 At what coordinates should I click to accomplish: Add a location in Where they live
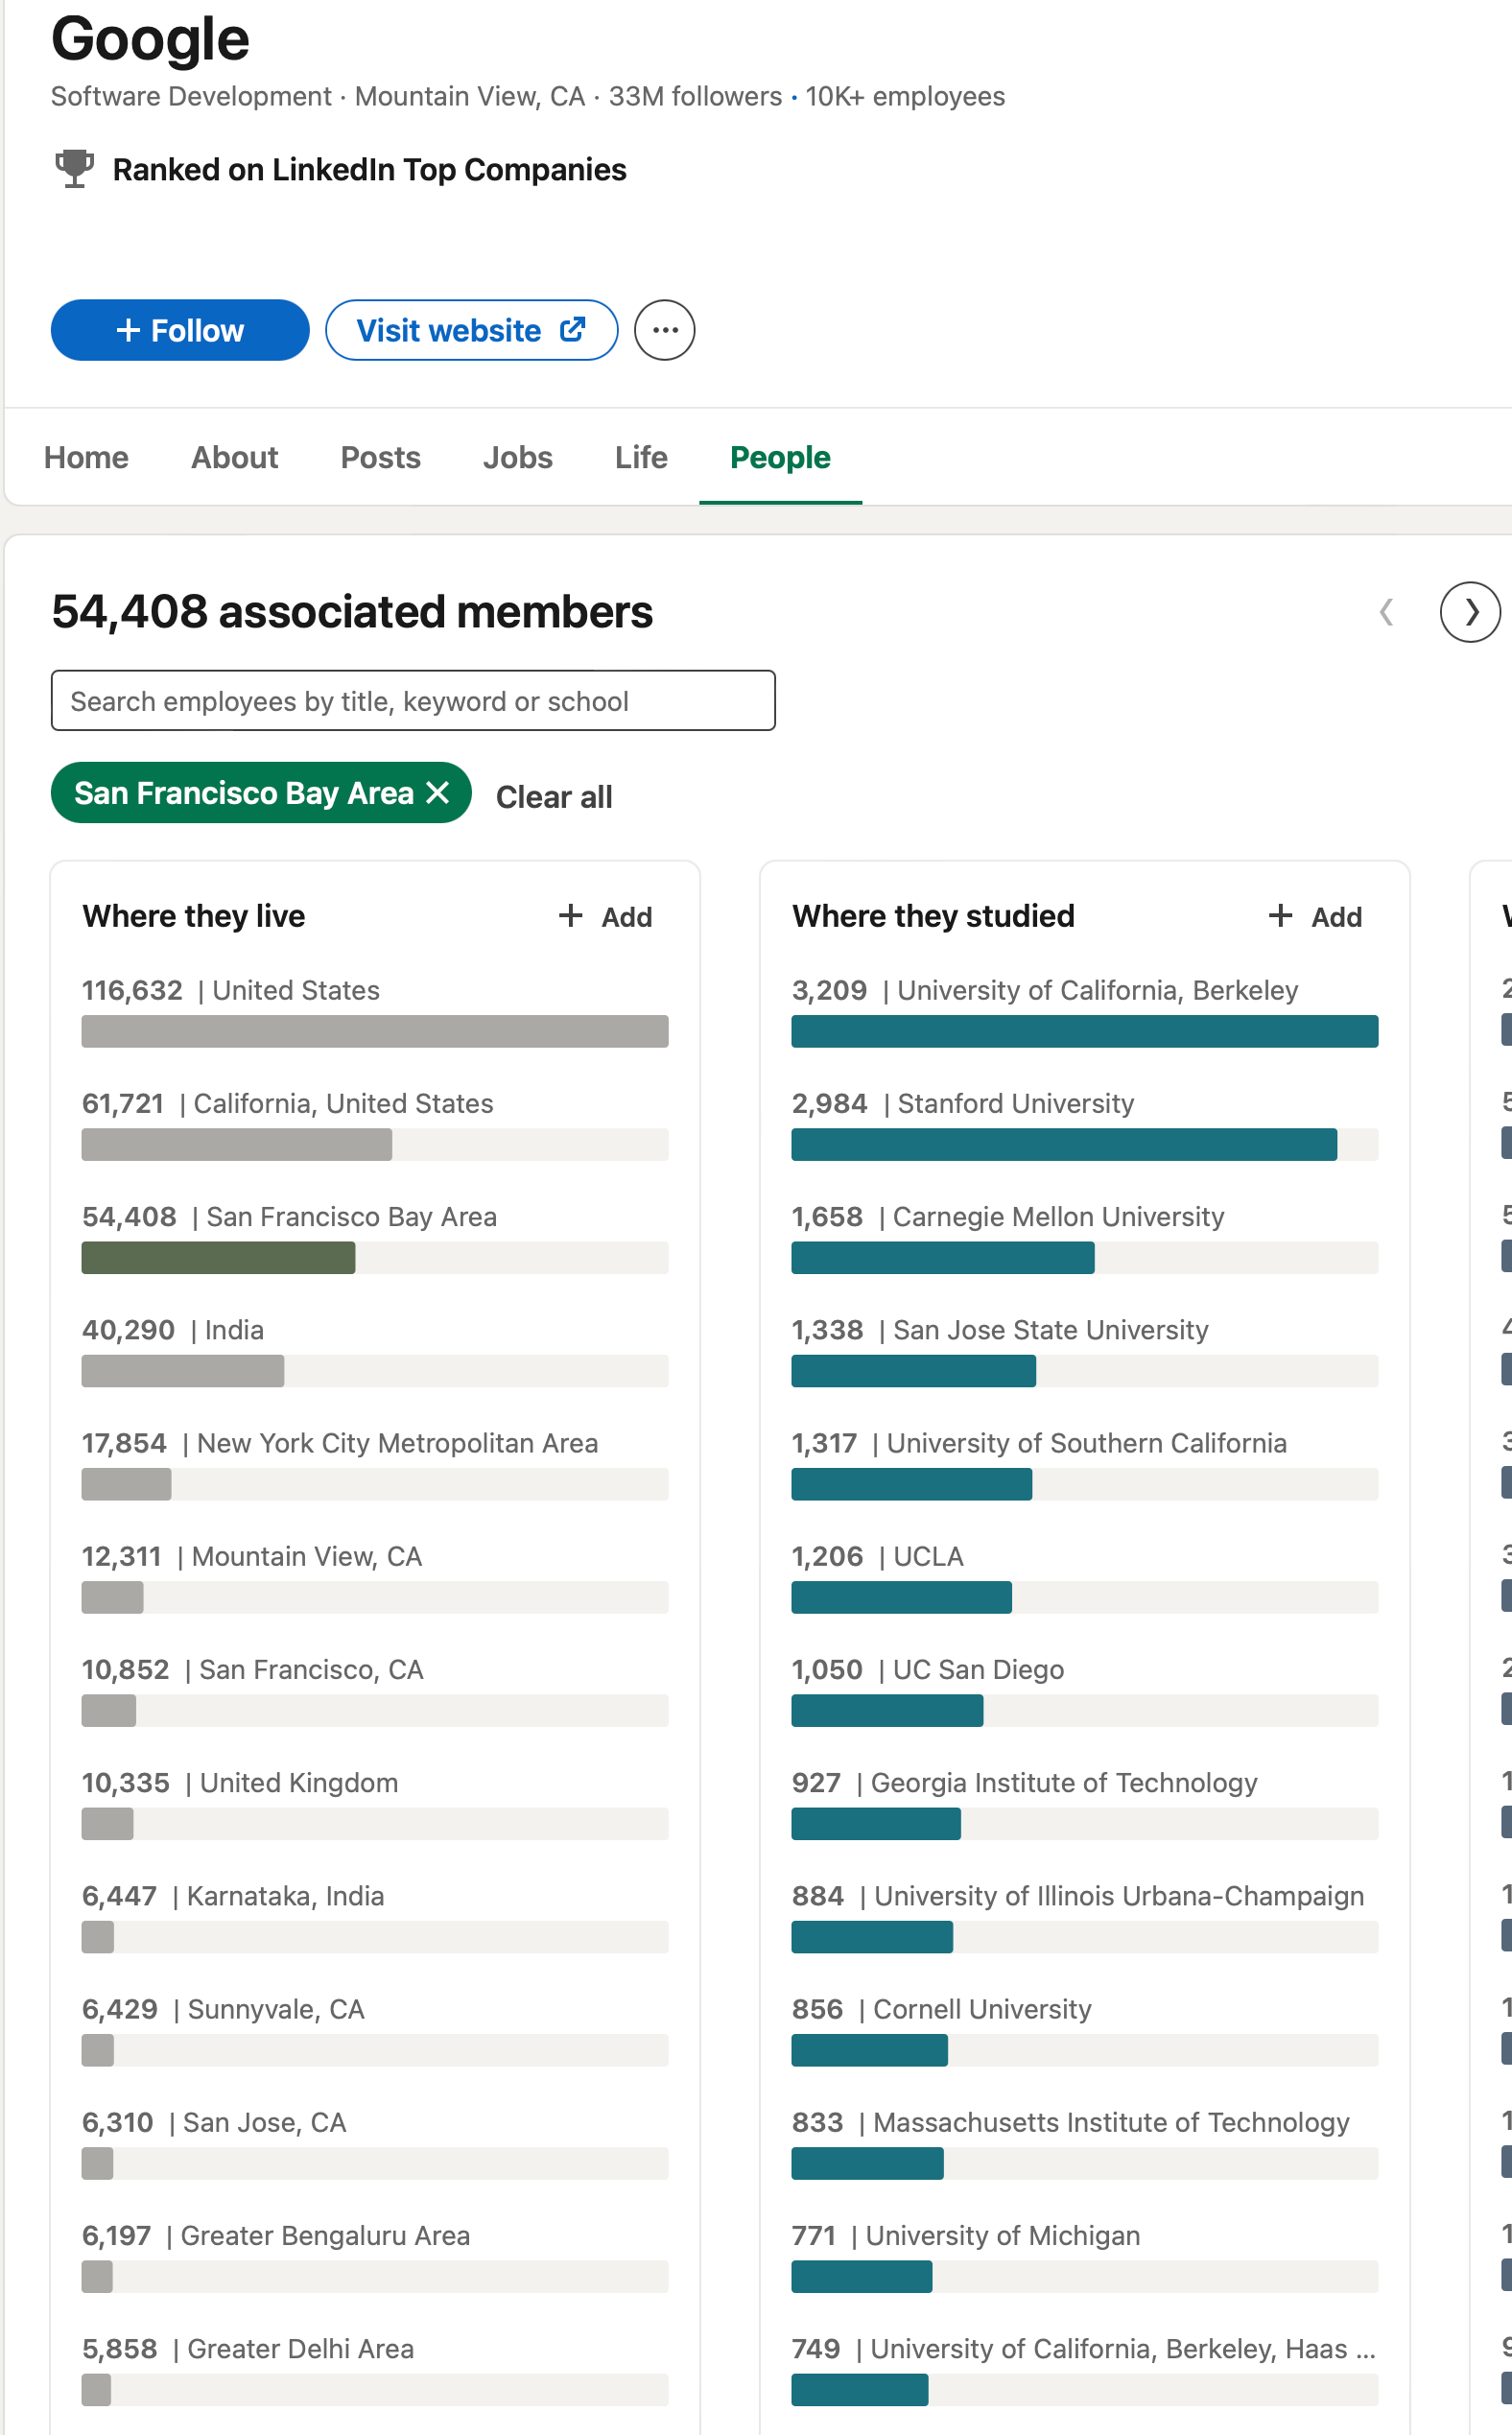[605, 916]
